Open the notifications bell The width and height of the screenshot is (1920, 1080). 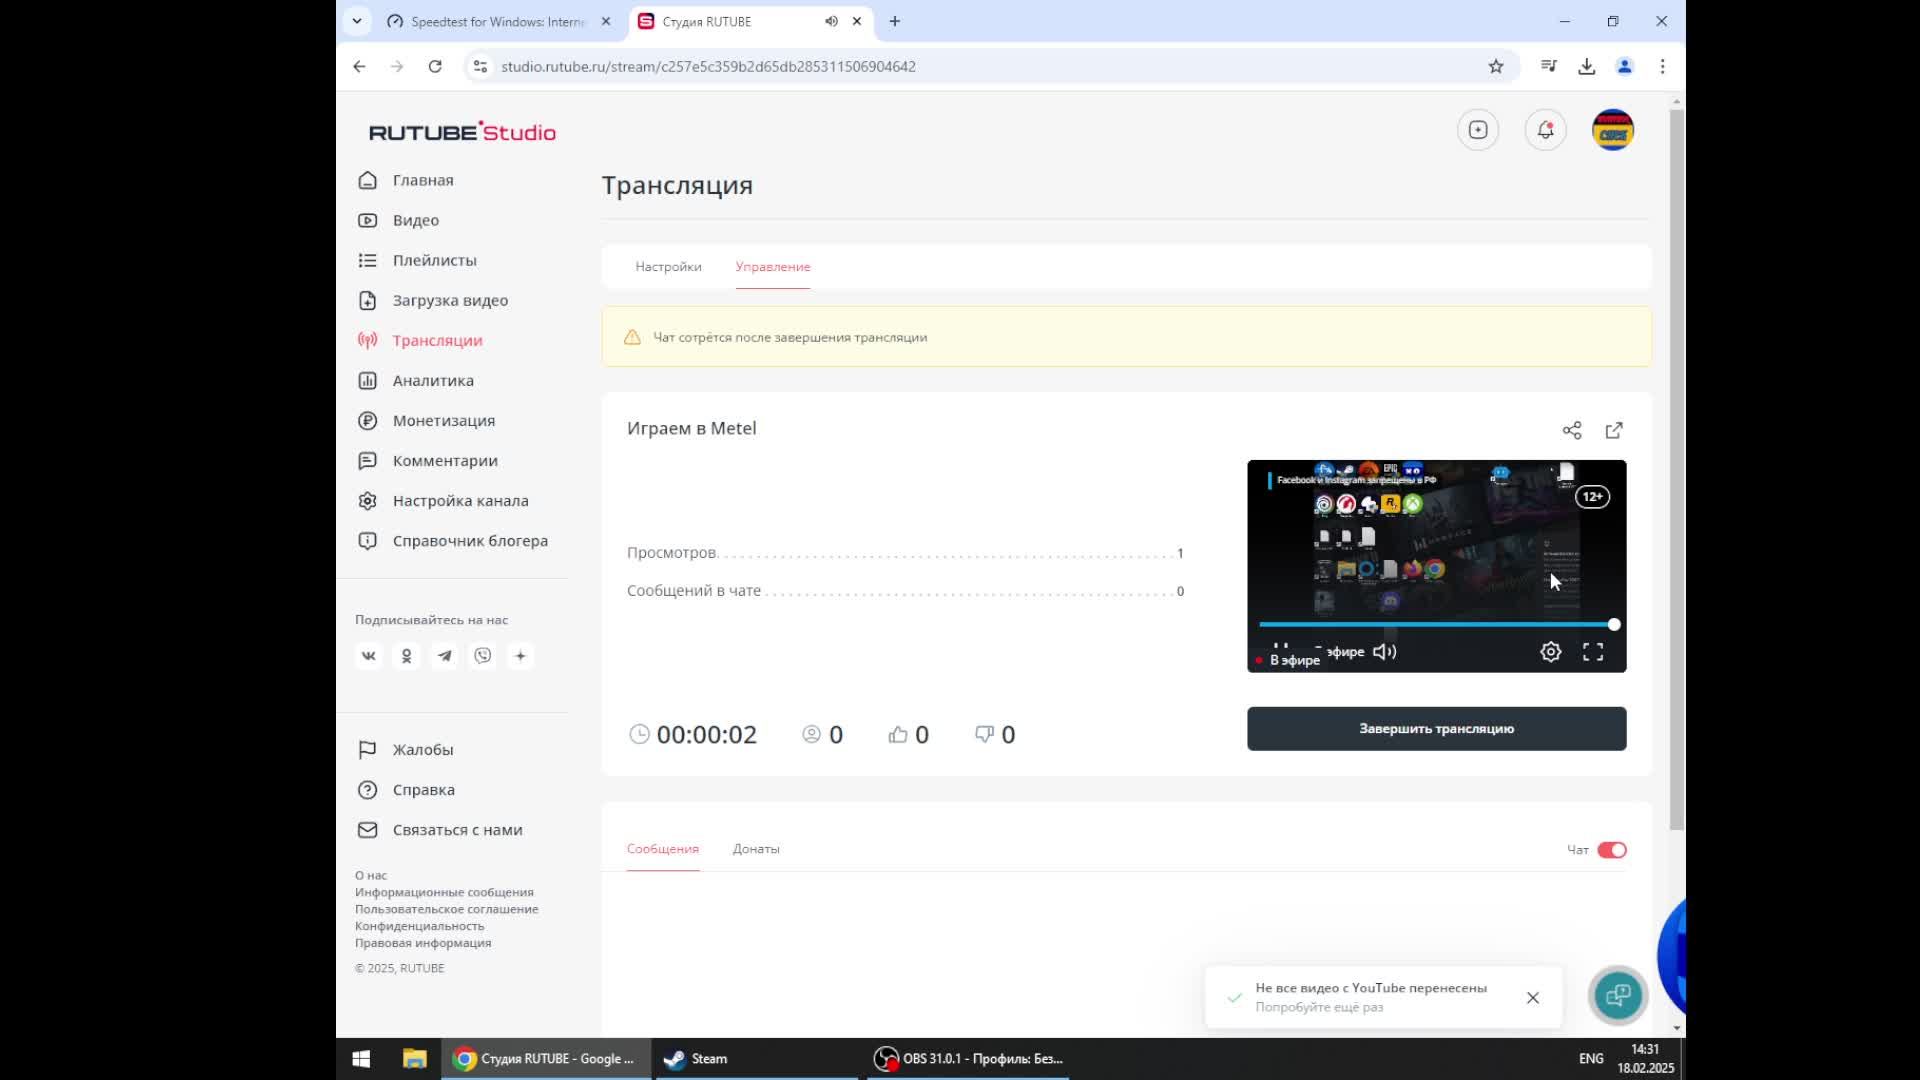pos(1545,130)
